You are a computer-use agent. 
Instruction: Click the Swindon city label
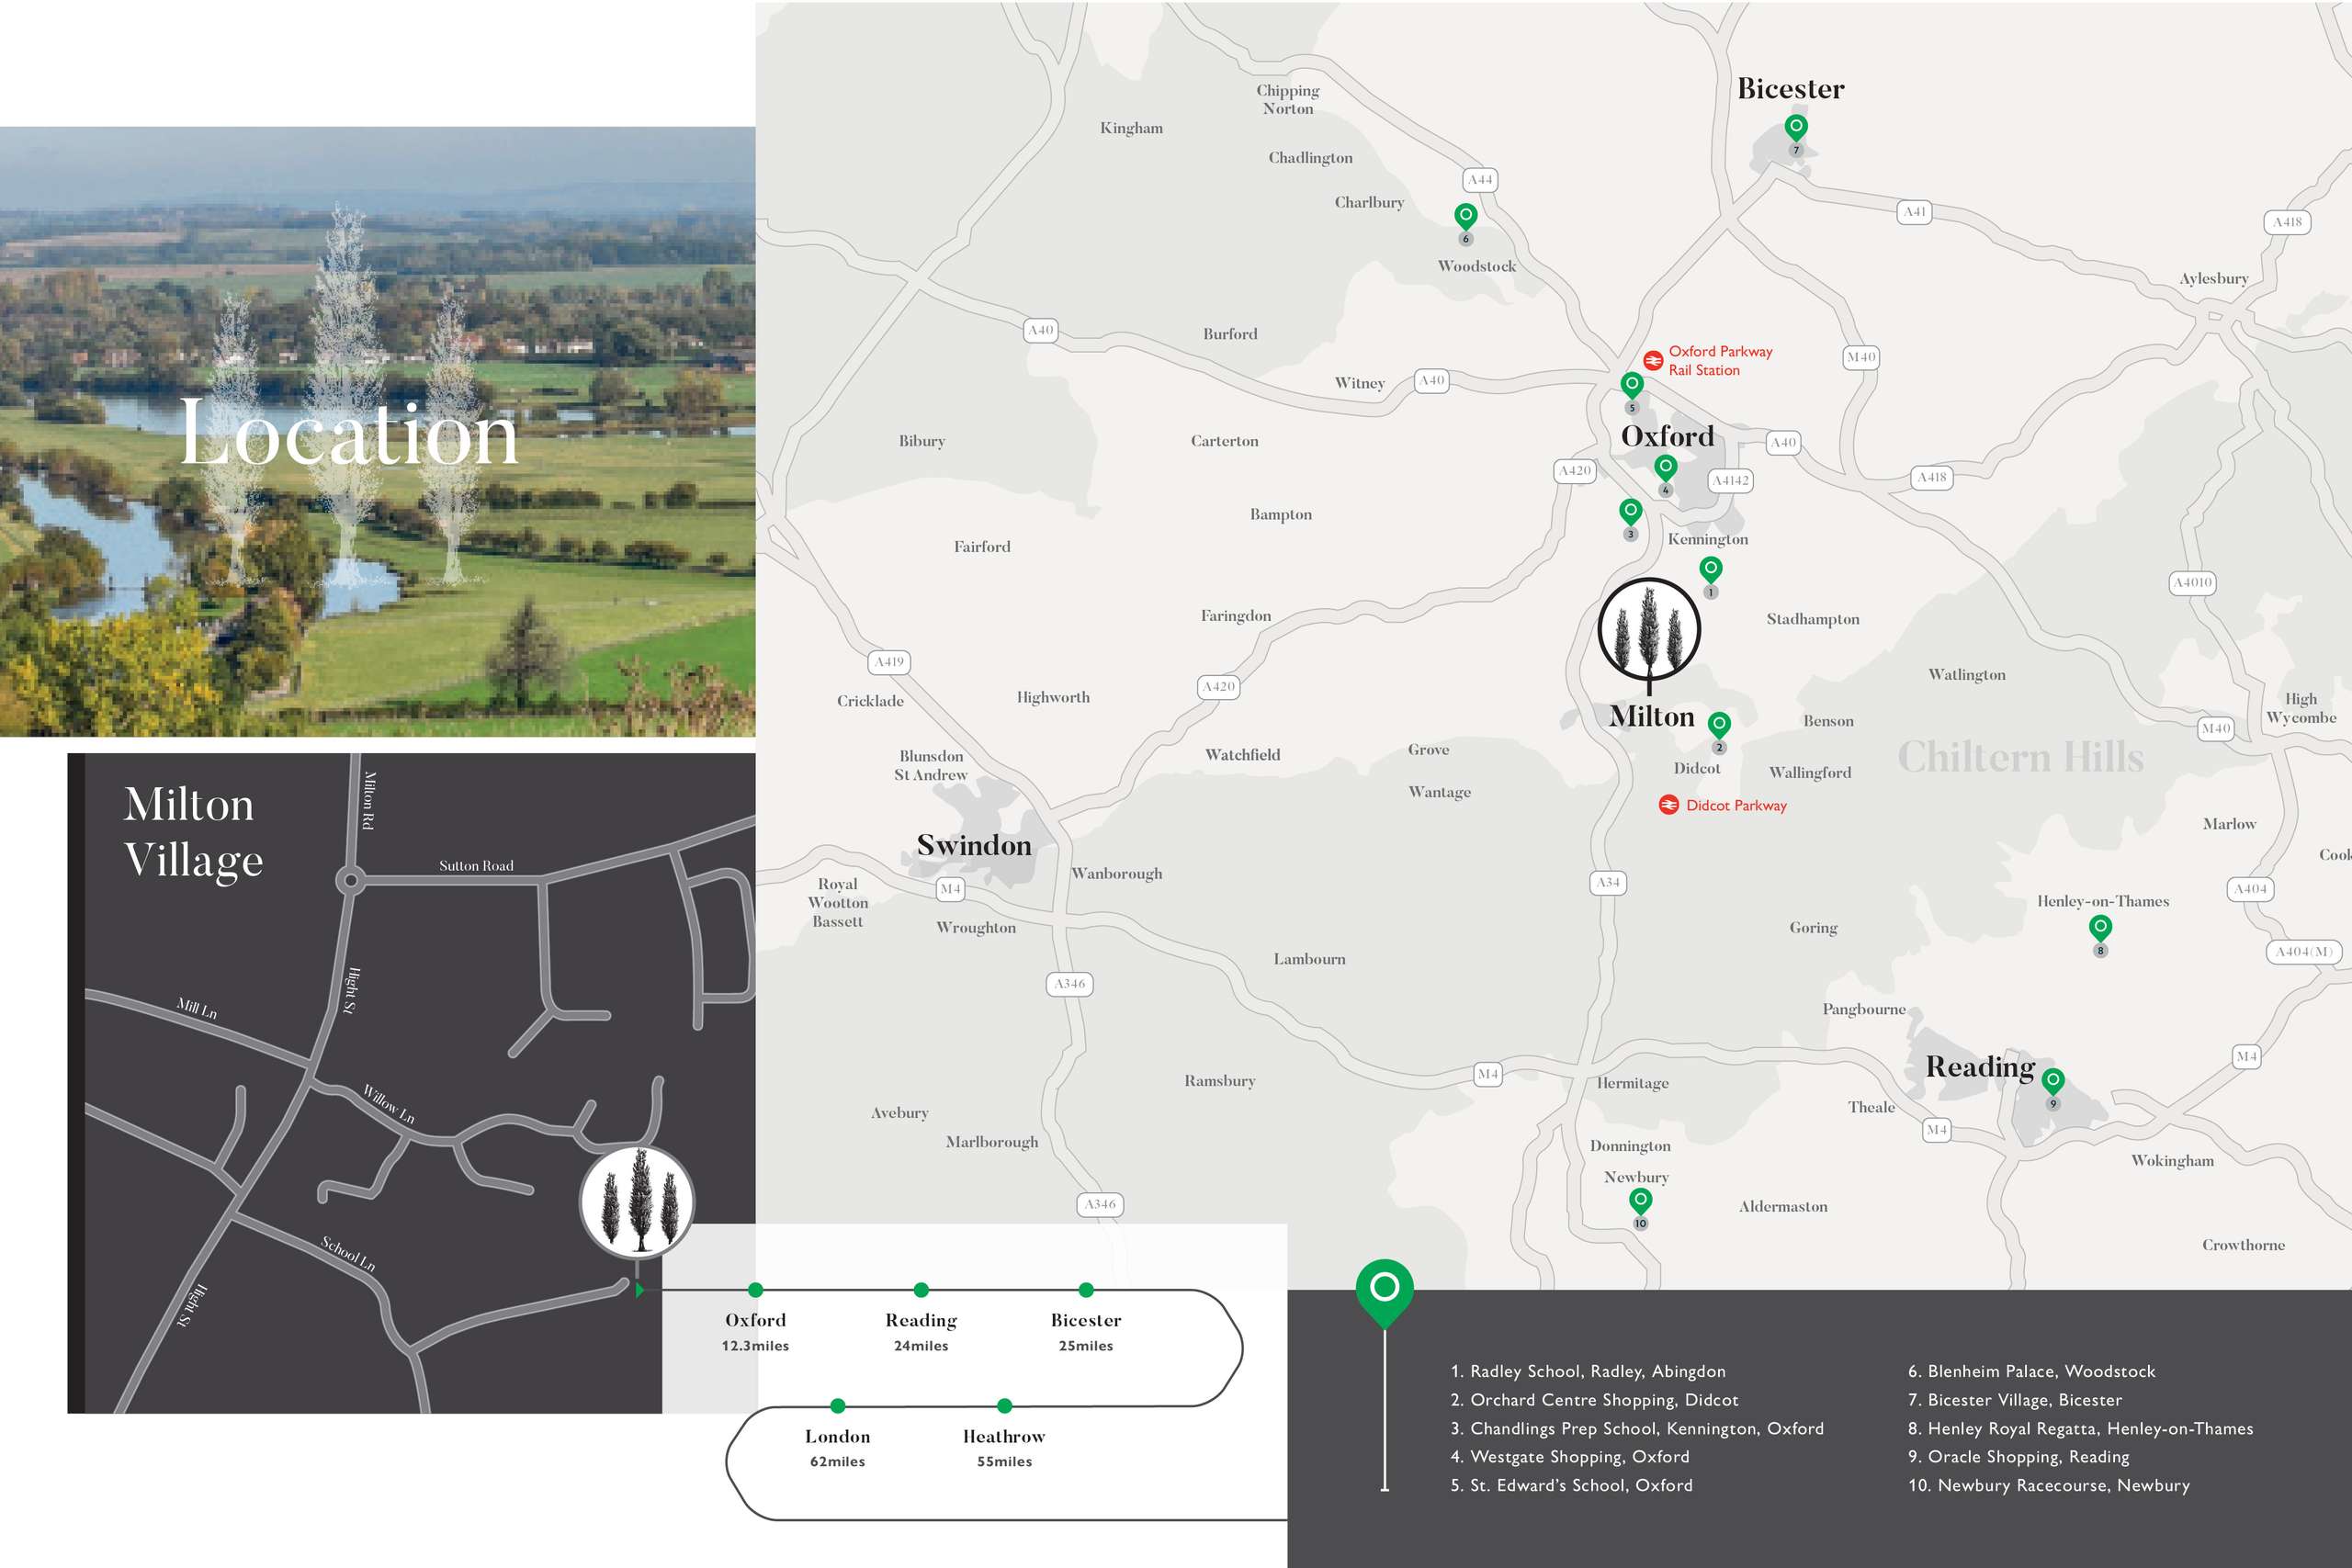(x=973, y=846)
